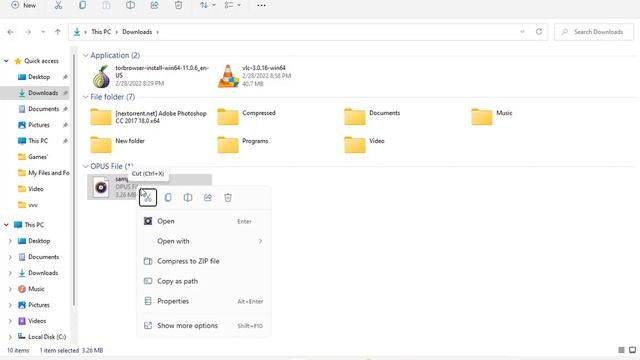Collapse the Application (2) group

tap(85, 55)
